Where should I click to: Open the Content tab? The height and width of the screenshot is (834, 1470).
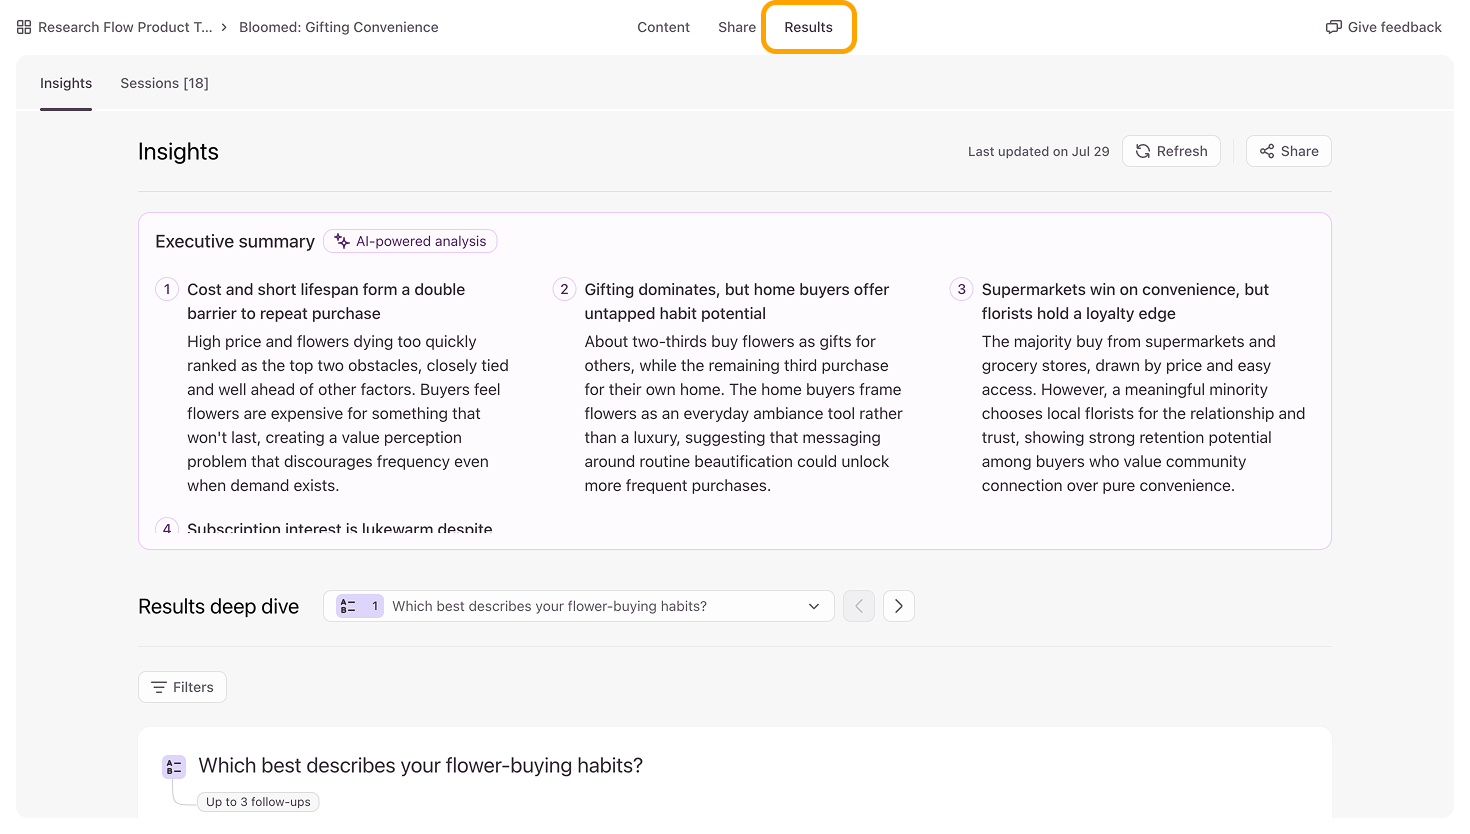[x=663, y=27]
